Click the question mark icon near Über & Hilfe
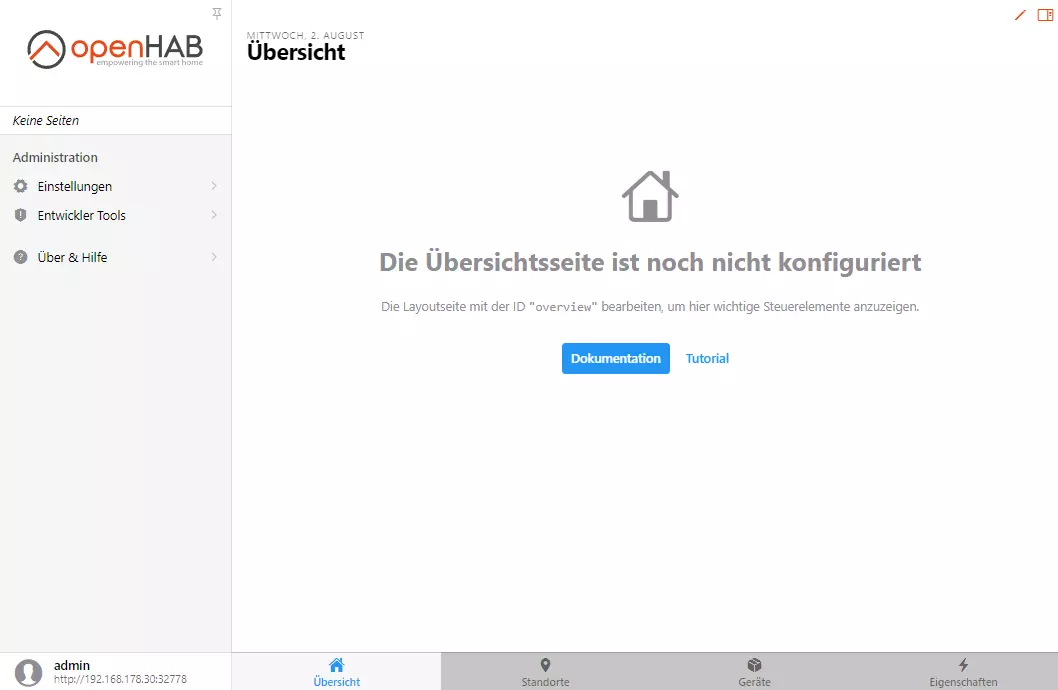Screen dimensions: 1058x690 click(x=20, y=257)
